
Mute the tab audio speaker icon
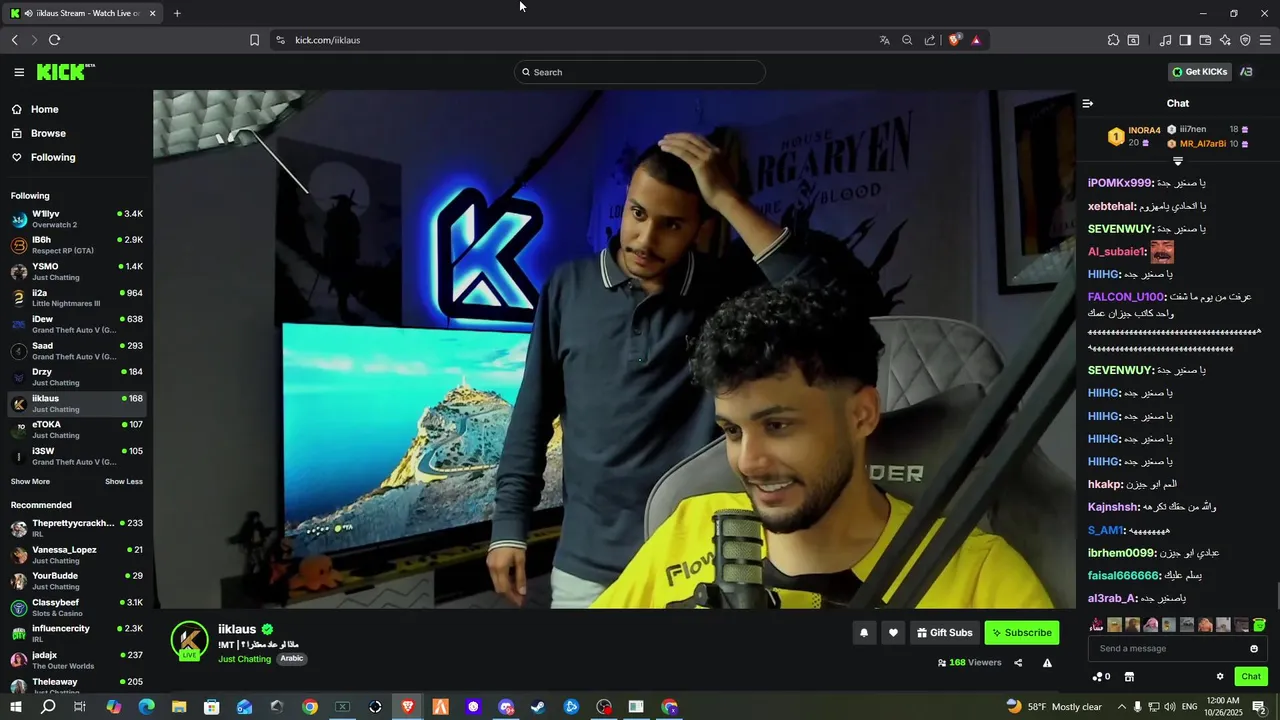[x=28, y=13]
